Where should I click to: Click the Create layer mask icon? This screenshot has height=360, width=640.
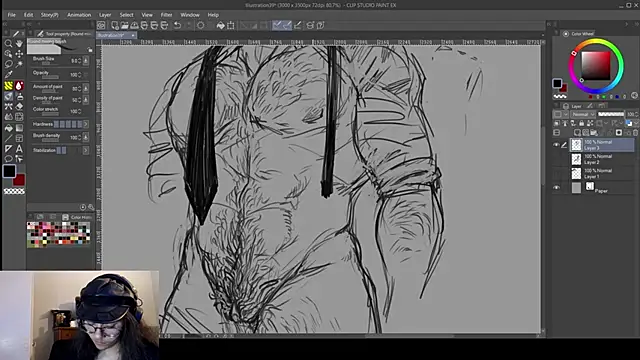point(619,133)
